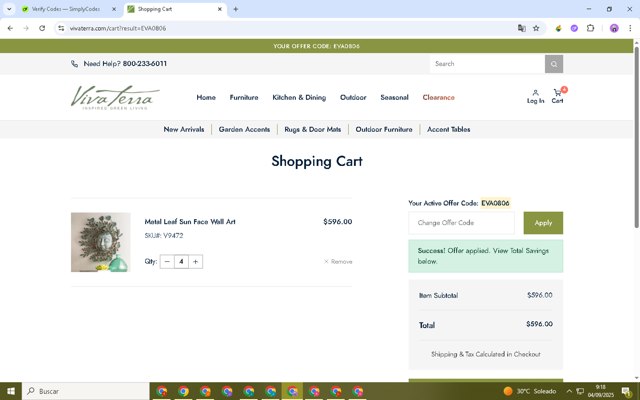Call 800-233-6011 help number
Viewport: 640px width, 400px height.
[x=144, y=64]
